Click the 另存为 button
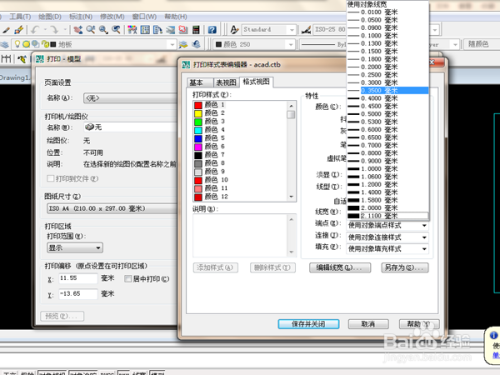Image resolution: width=500 pixels, height=375 pixels. point(405,268)
